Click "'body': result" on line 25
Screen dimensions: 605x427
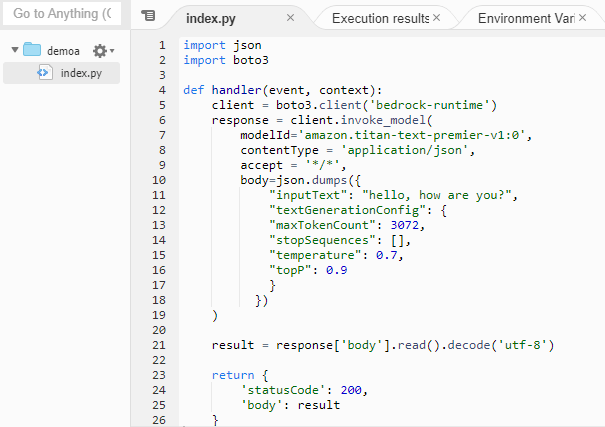pos(290,405)
